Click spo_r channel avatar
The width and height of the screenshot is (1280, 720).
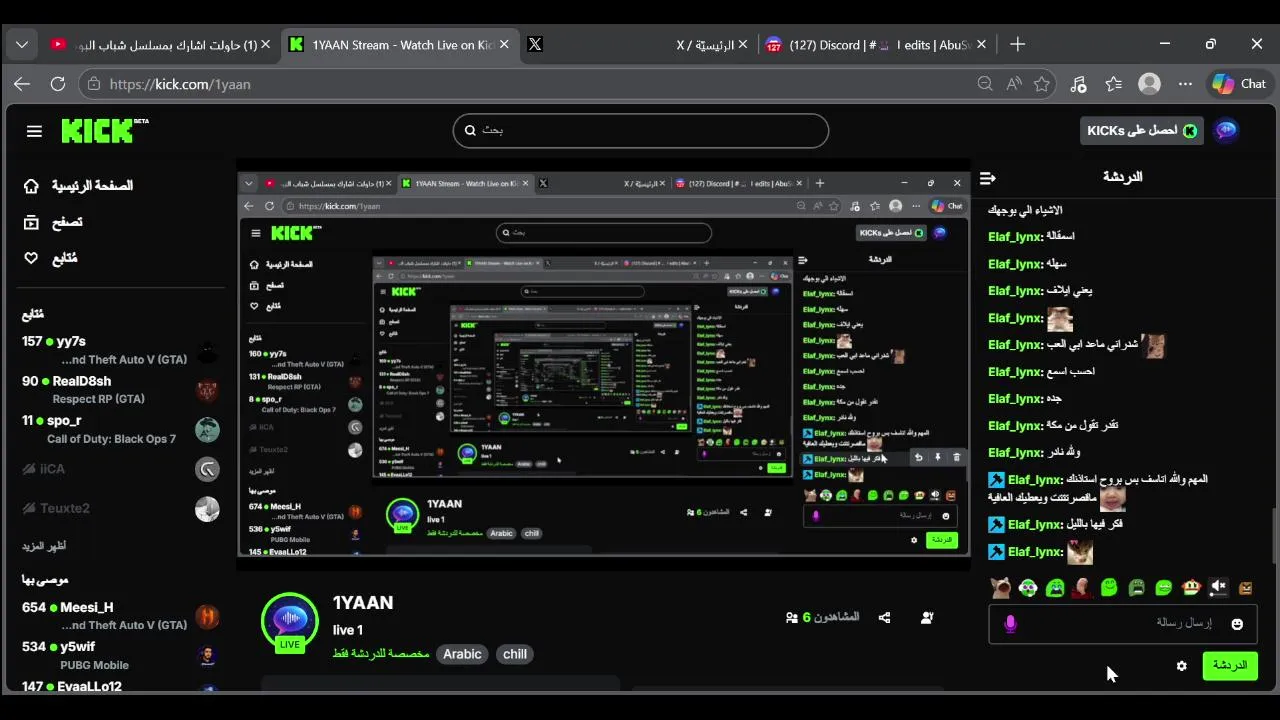(207, 430)
